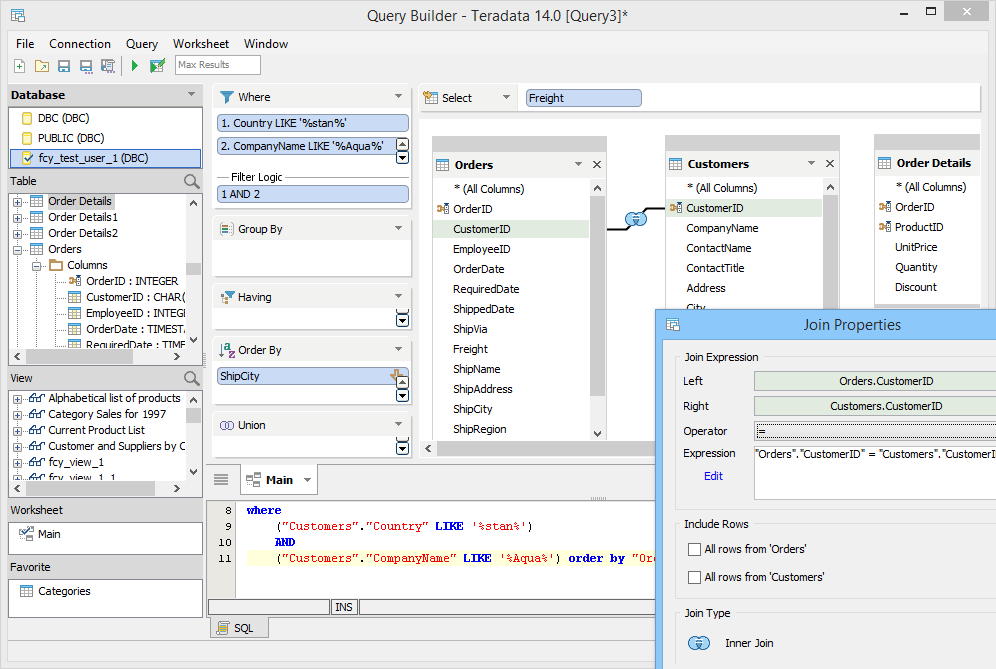The height and width of the screenshot is (669, 996).
Task: Click the Freight column chip in Select
Action: 583,98
